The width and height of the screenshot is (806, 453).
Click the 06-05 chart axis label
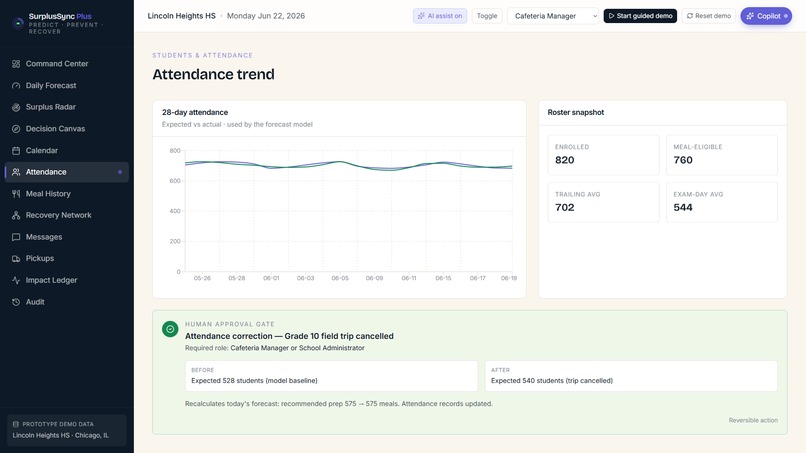pyautogui.click(x=340, y=278)
